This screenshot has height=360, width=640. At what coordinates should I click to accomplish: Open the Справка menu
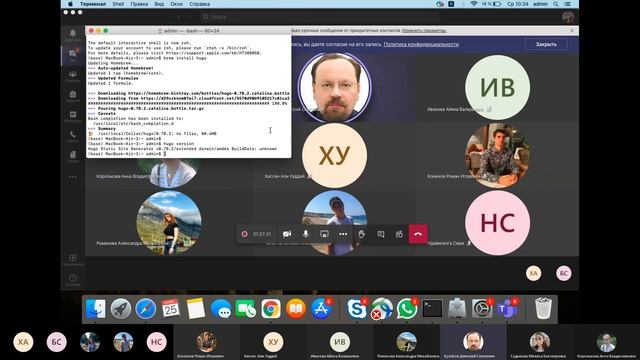coord(200,4)
